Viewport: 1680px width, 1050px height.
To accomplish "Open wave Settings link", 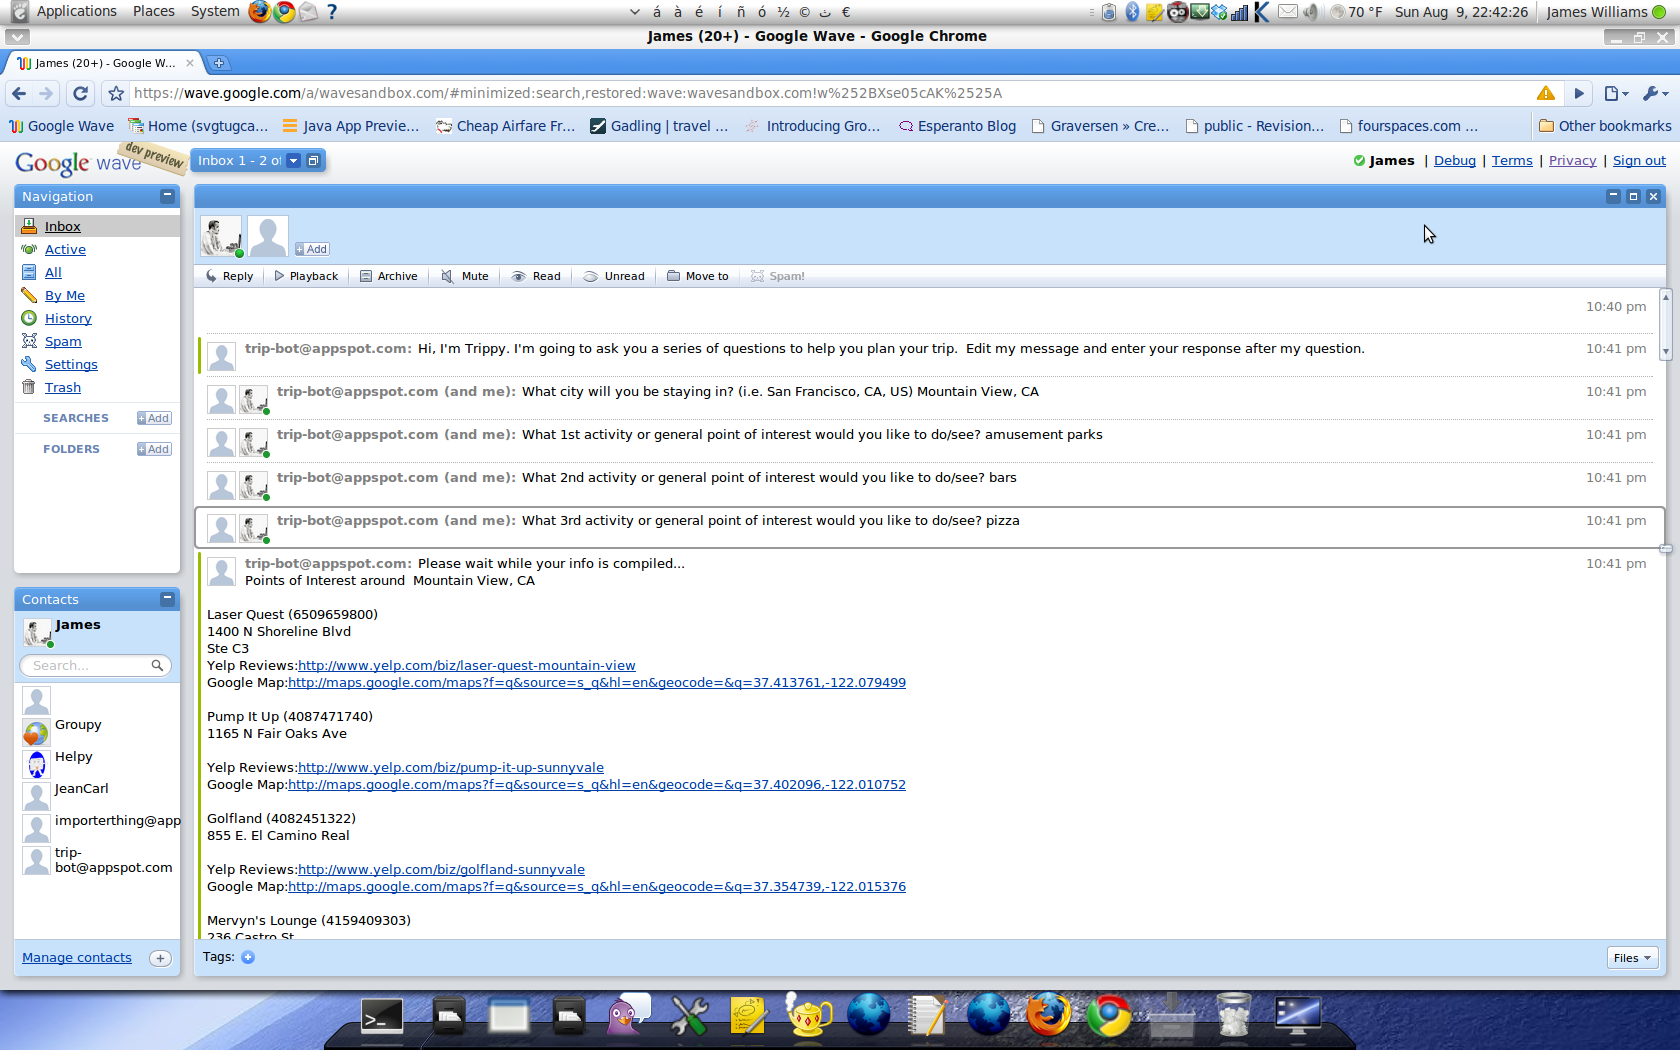I will (71, 365).
